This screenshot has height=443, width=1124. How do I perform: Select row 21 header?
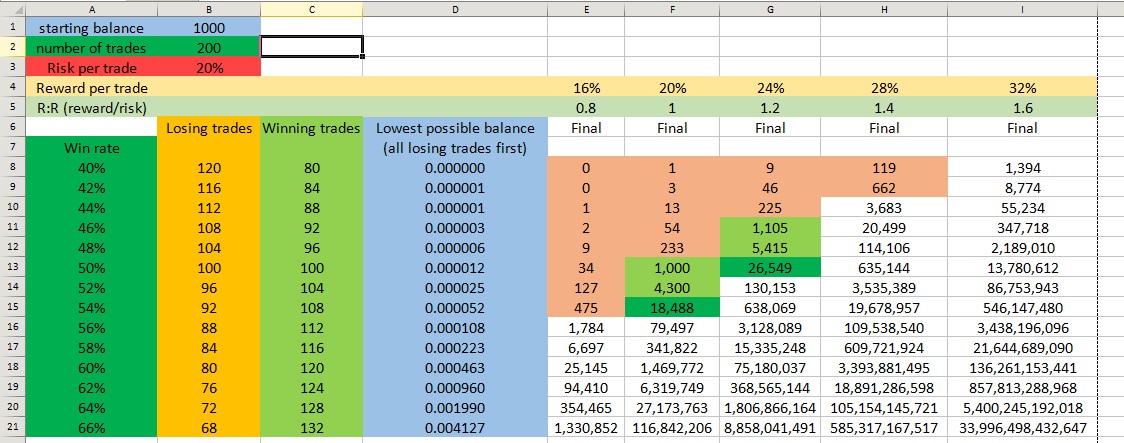pyautogui.click(x=12, y=428)
